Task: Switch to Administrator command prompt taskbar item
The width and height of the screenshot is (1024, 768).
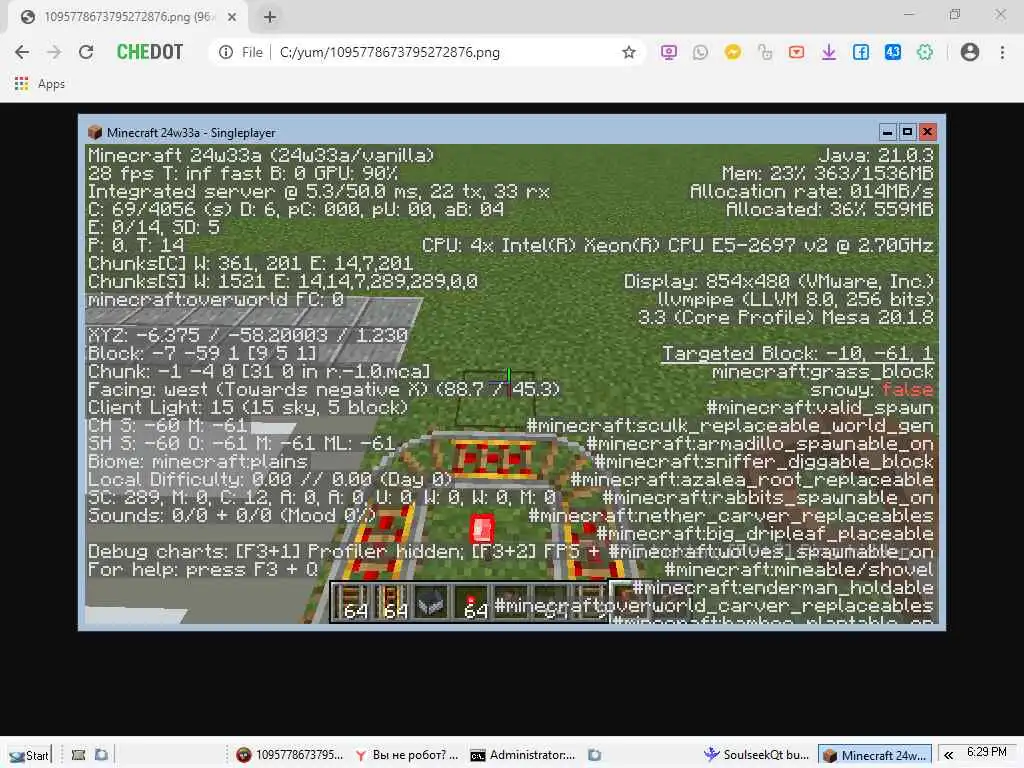Action: tap(523, 755)
